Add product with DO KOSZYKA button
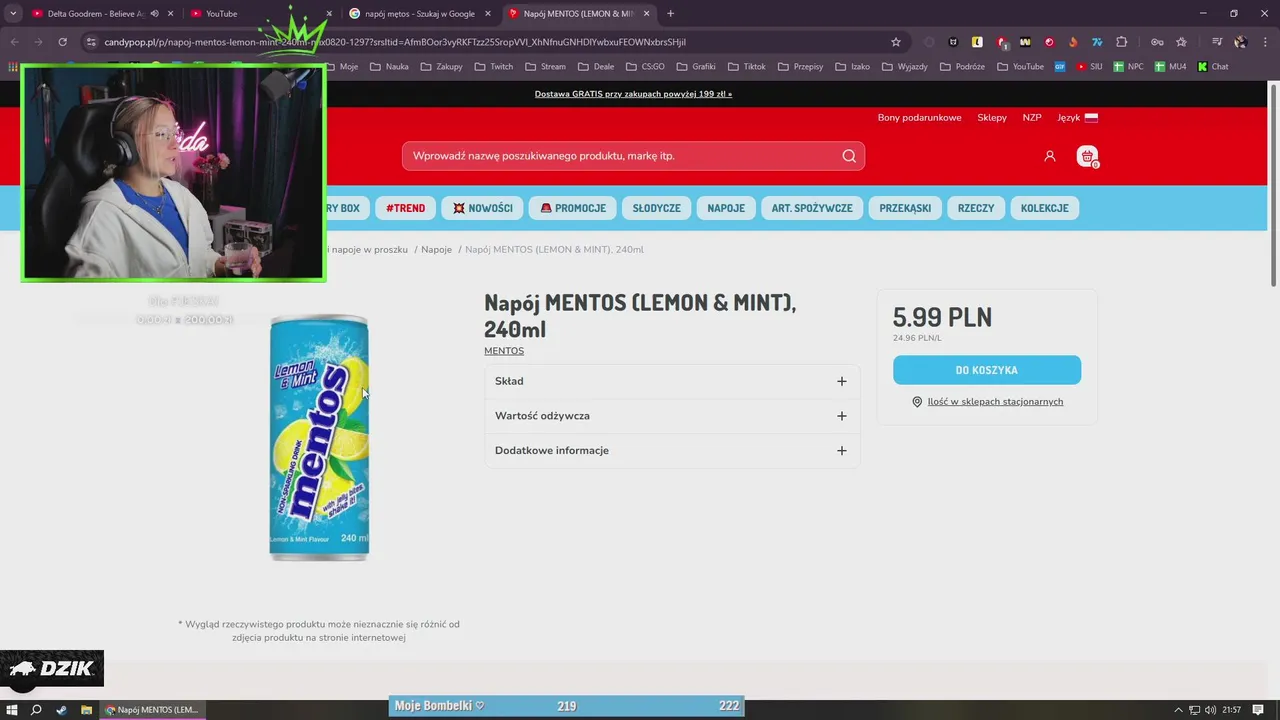 pos(987,370)
